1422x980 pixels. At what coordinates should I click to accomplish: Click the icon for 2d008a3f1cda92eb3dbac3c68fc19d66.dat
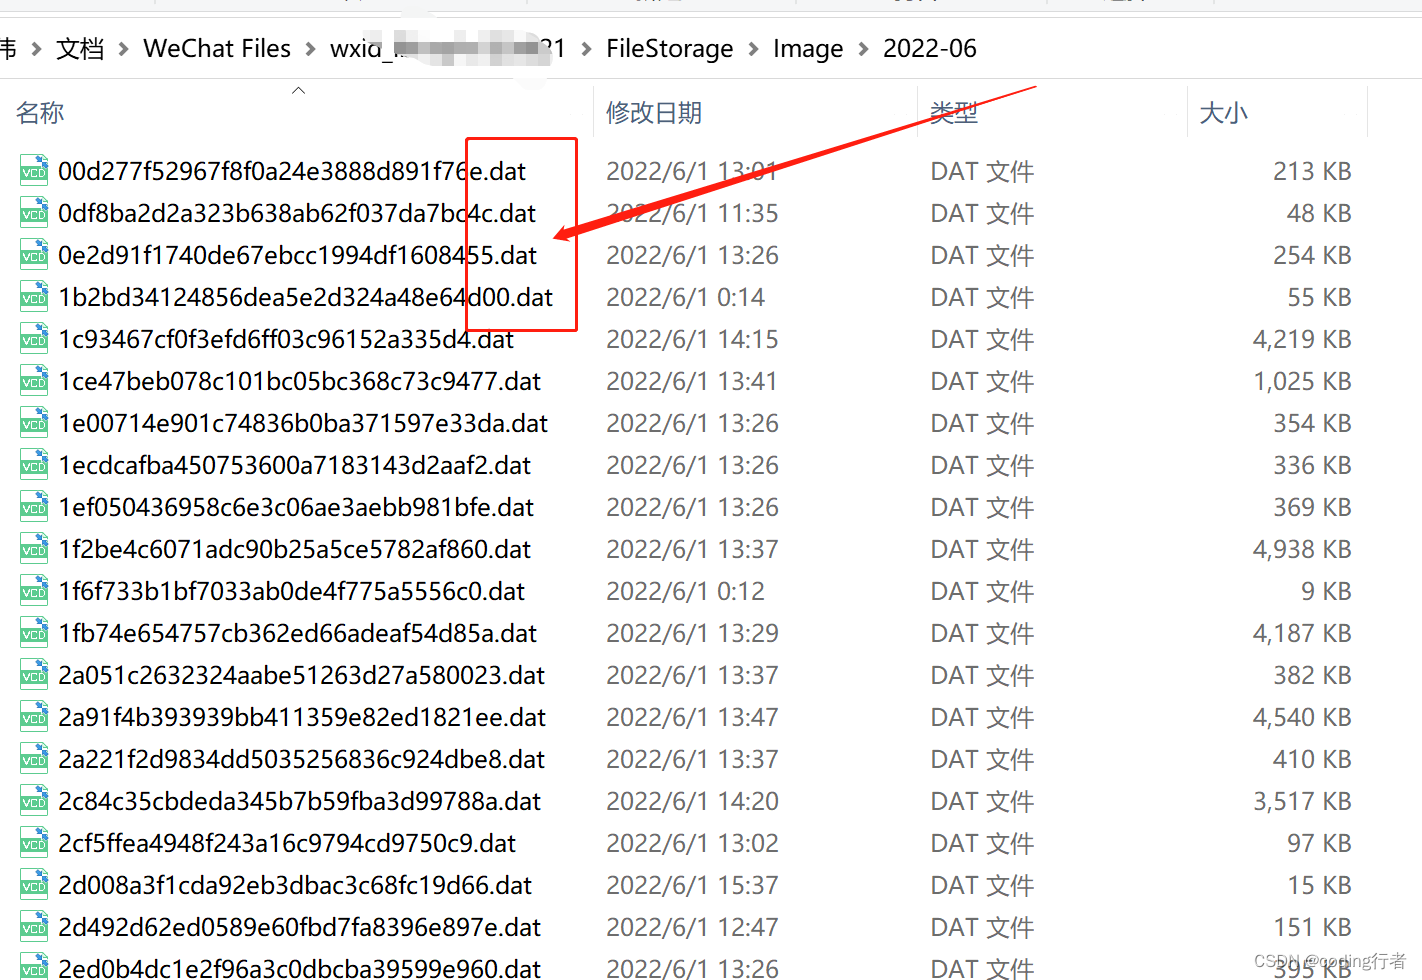click(33, 884)
